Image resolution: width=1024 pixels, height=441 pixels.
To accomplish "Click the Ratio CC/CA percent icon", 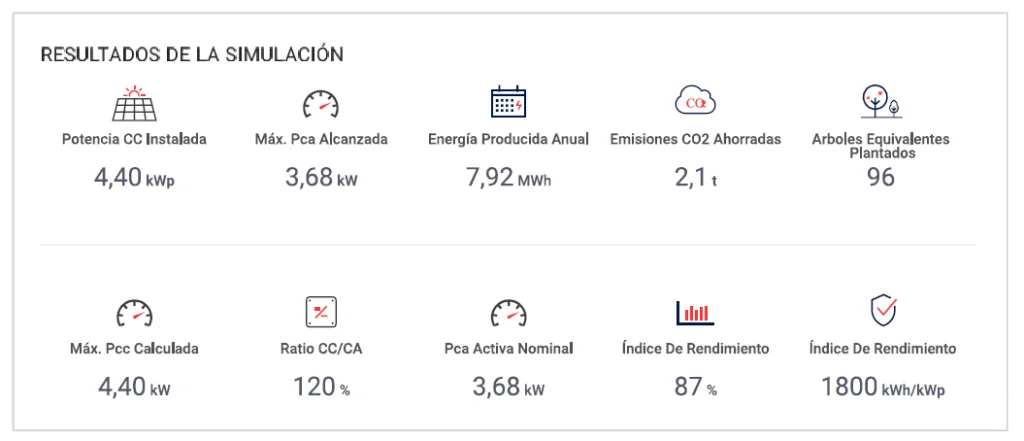I will pos(321,312).
